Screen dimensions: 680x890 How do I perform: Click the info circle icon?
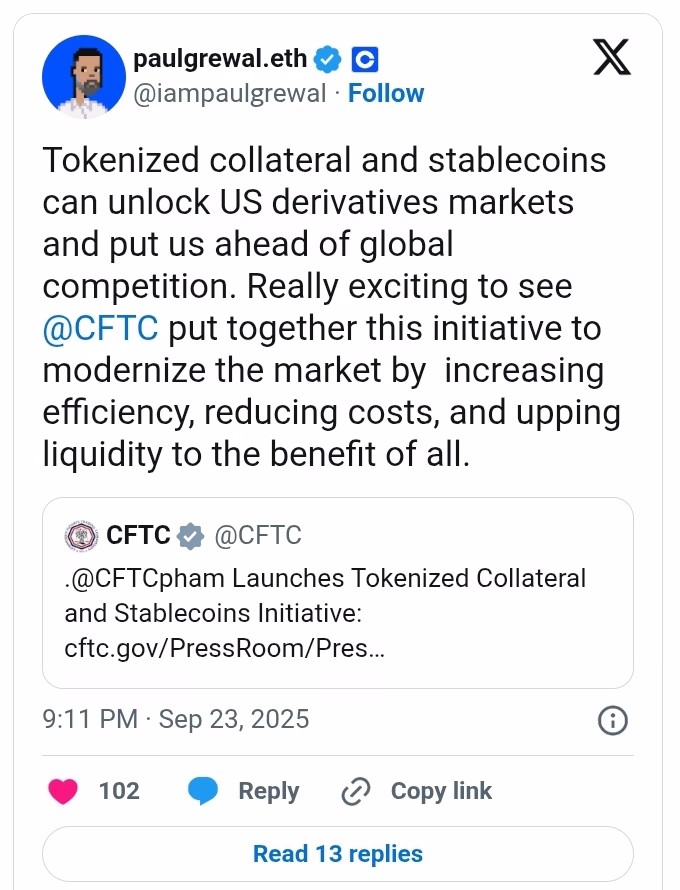point(611,720)
